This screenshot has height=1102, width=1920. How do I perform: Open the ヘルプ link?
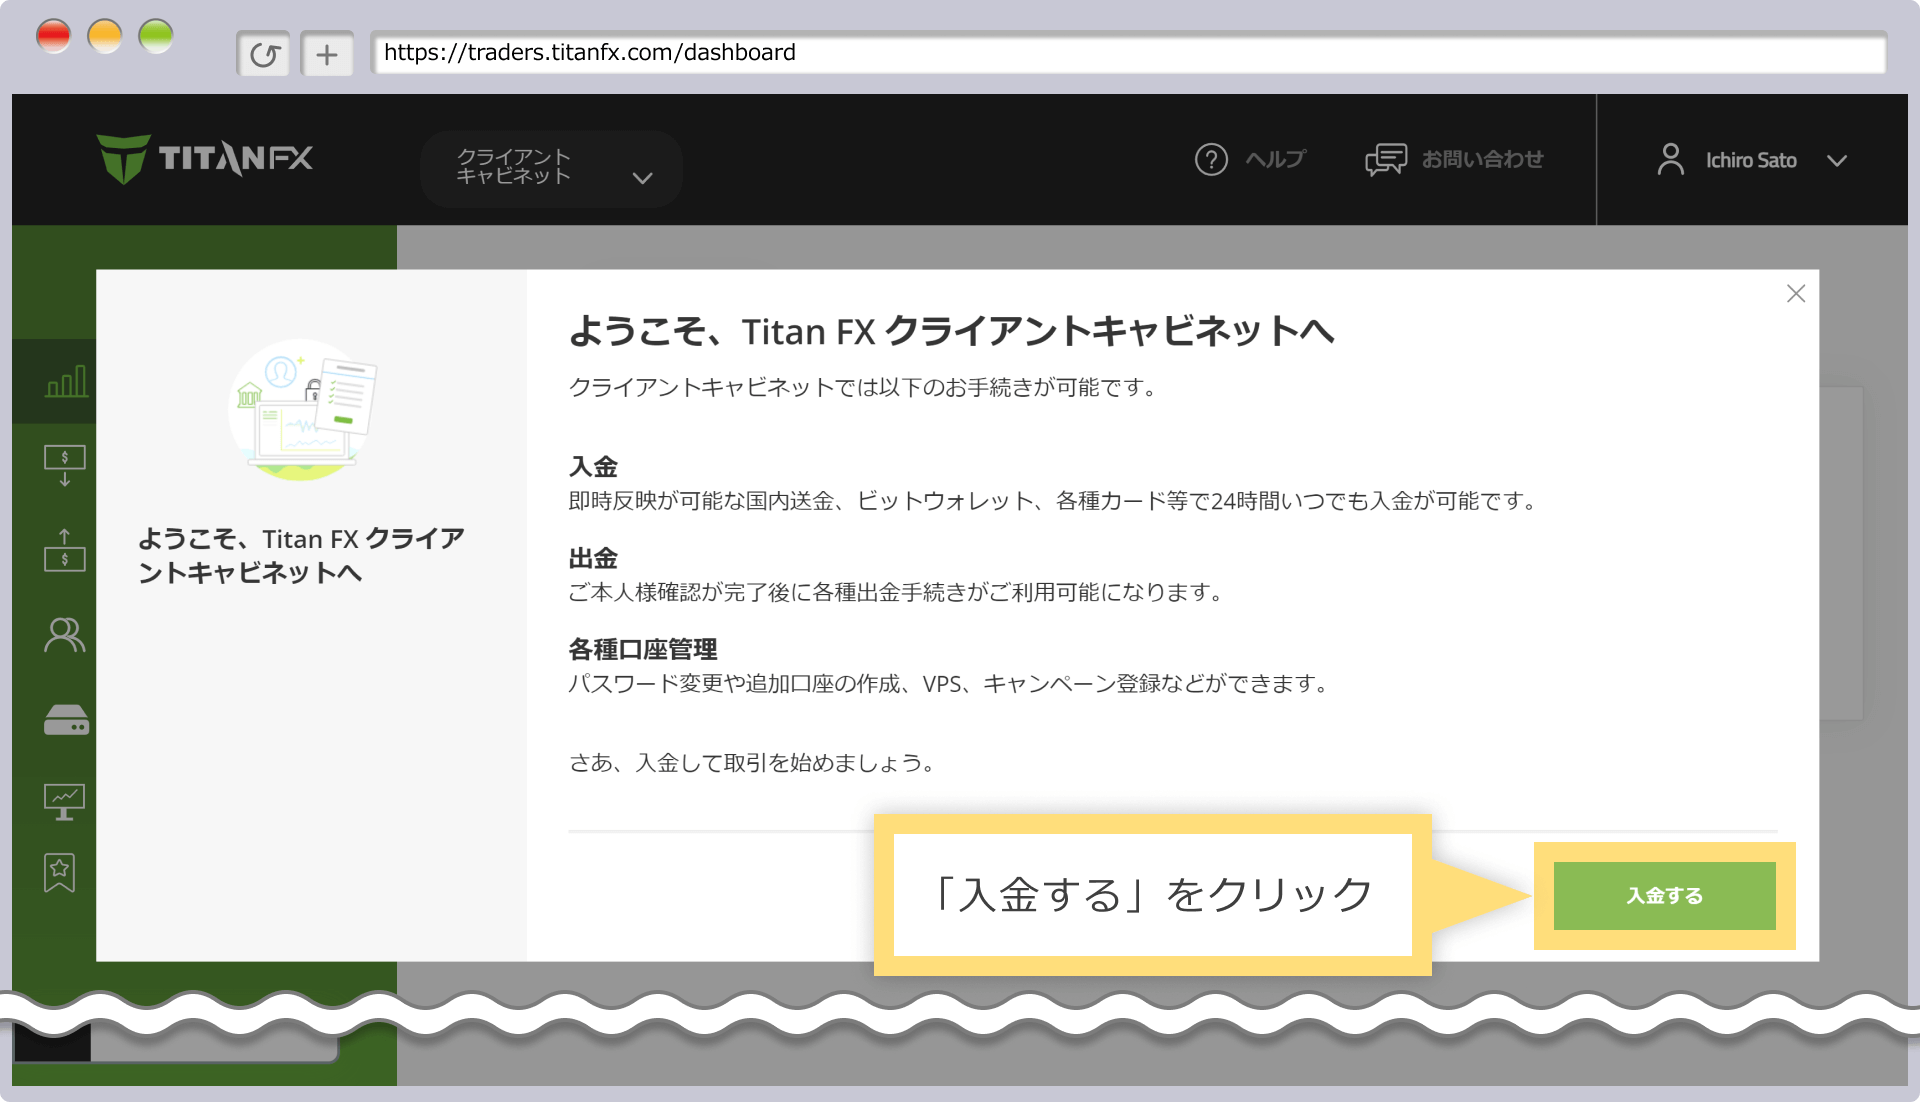click(x=1275, y=159)
